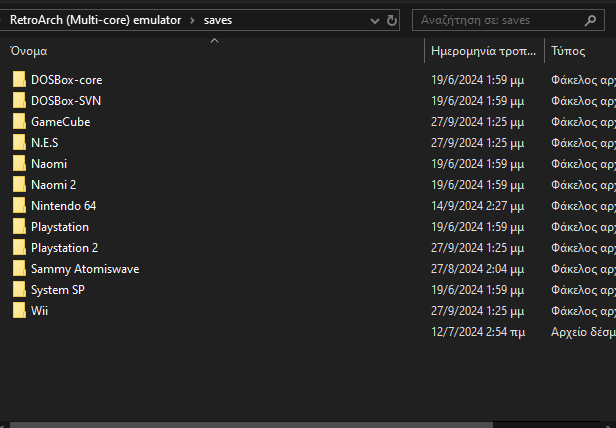Refresh the saves folder view
The height and width of the screenshot is (428, 616).
pyautogui.click(x=391, y=19)
